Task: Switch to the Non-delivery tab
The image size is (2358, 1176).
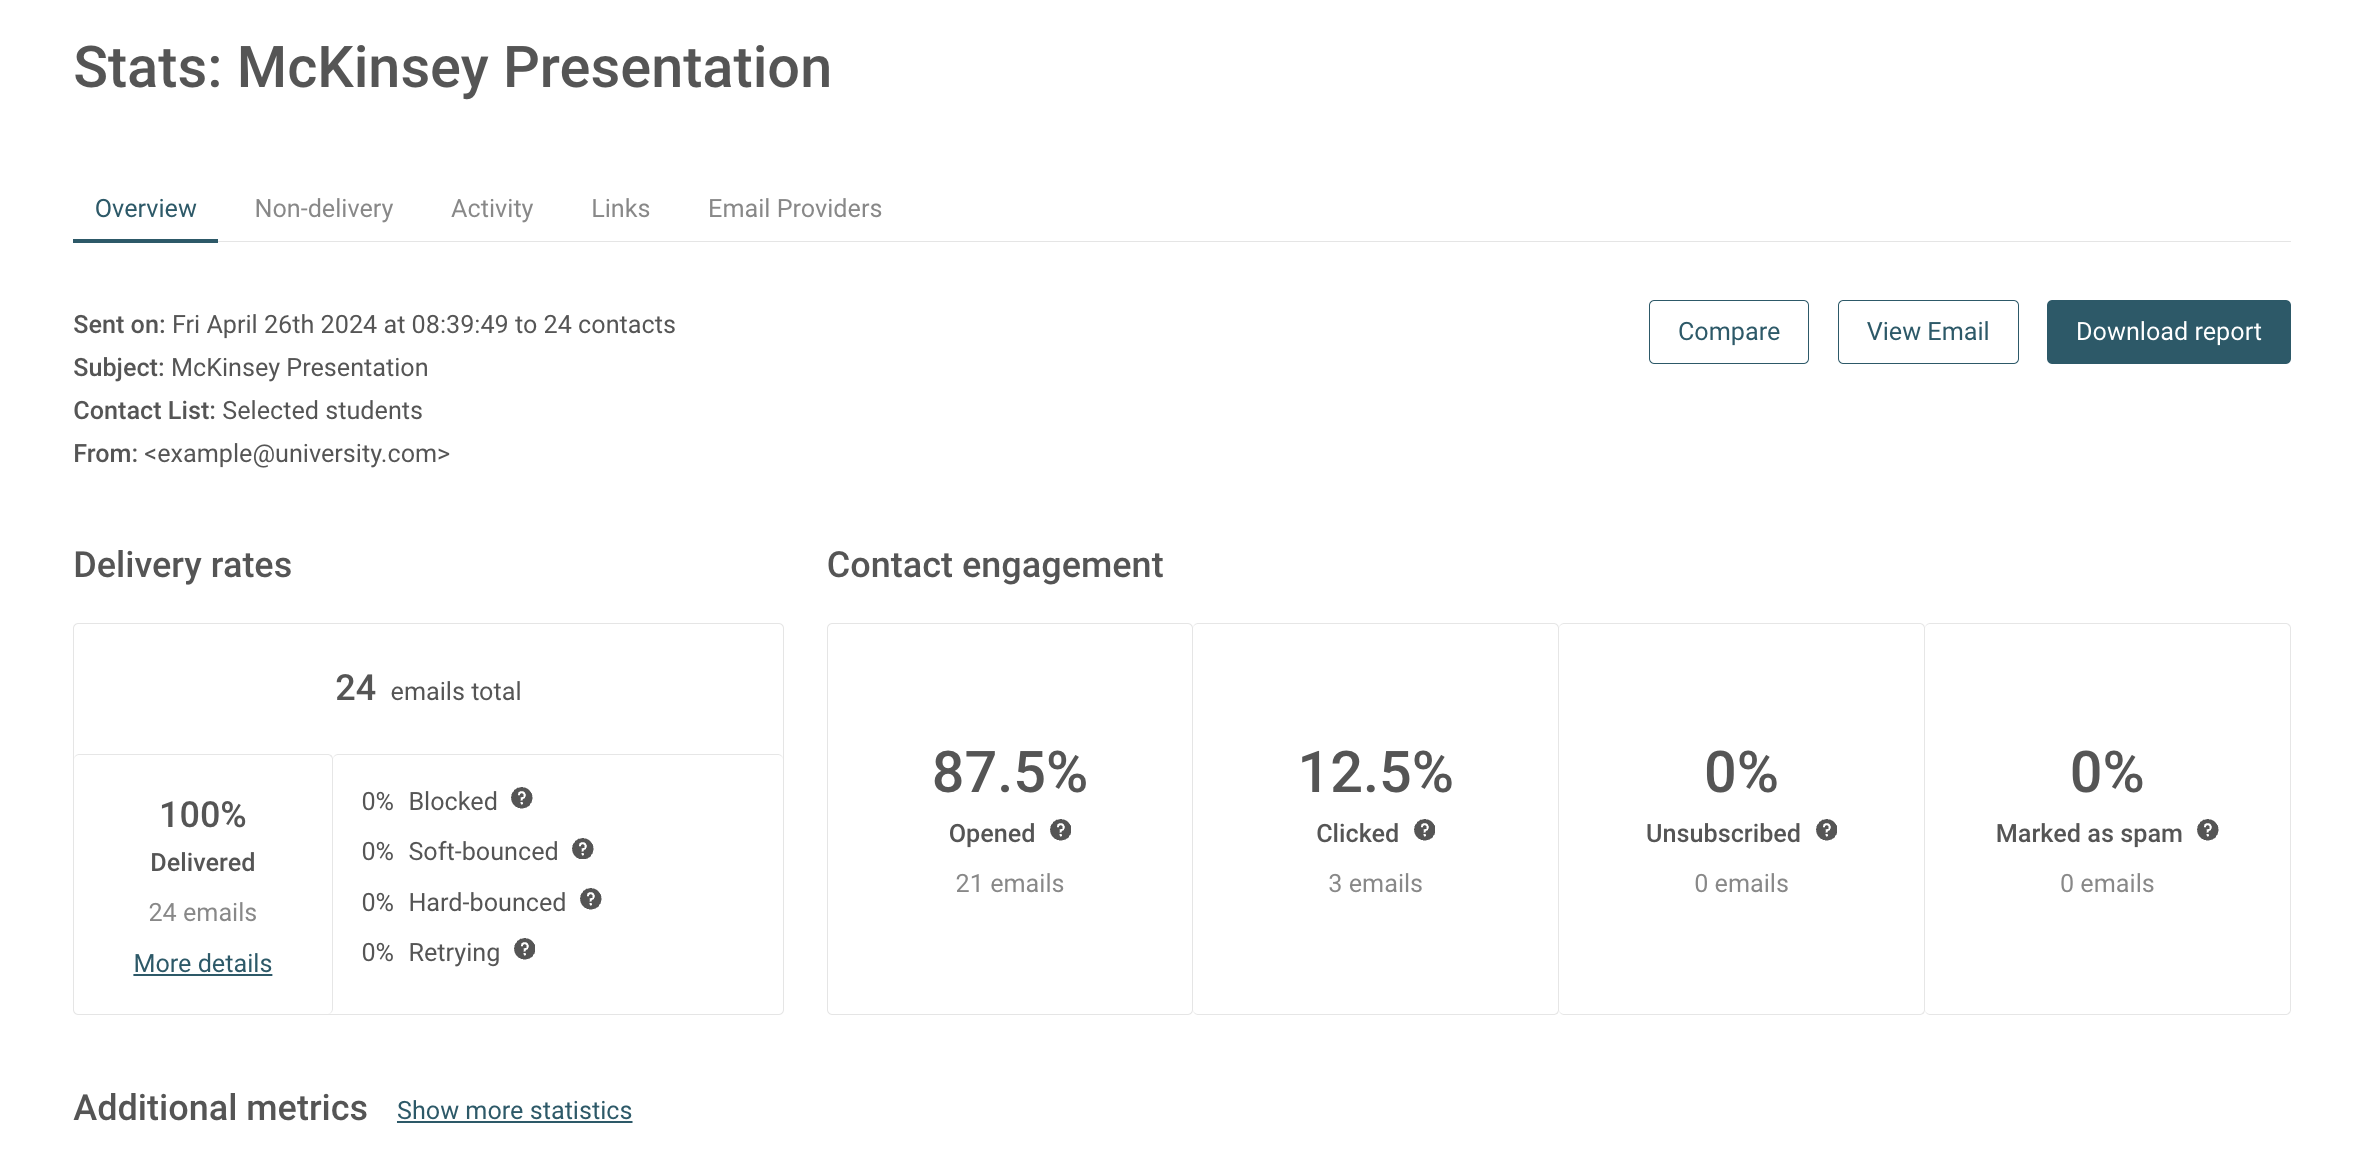Action: [324, 208]
